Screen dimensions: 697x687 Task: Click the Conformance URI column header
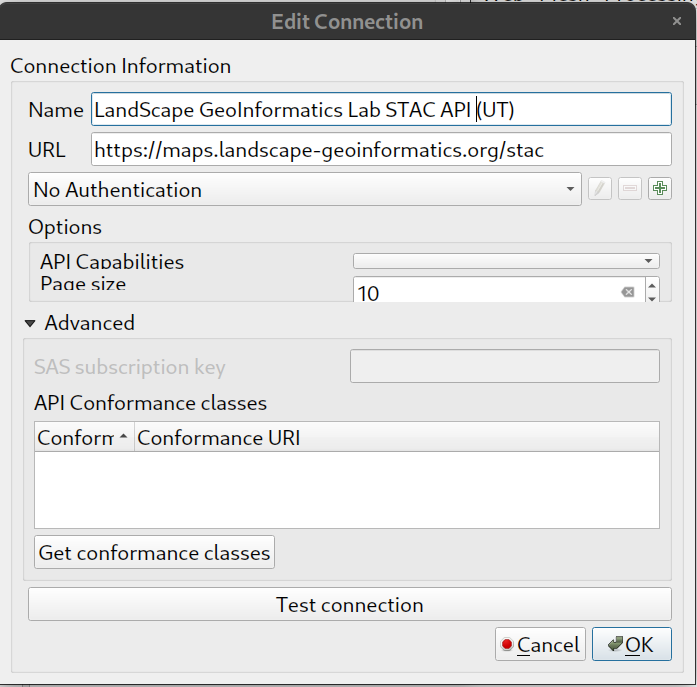[x=397, y=437]
